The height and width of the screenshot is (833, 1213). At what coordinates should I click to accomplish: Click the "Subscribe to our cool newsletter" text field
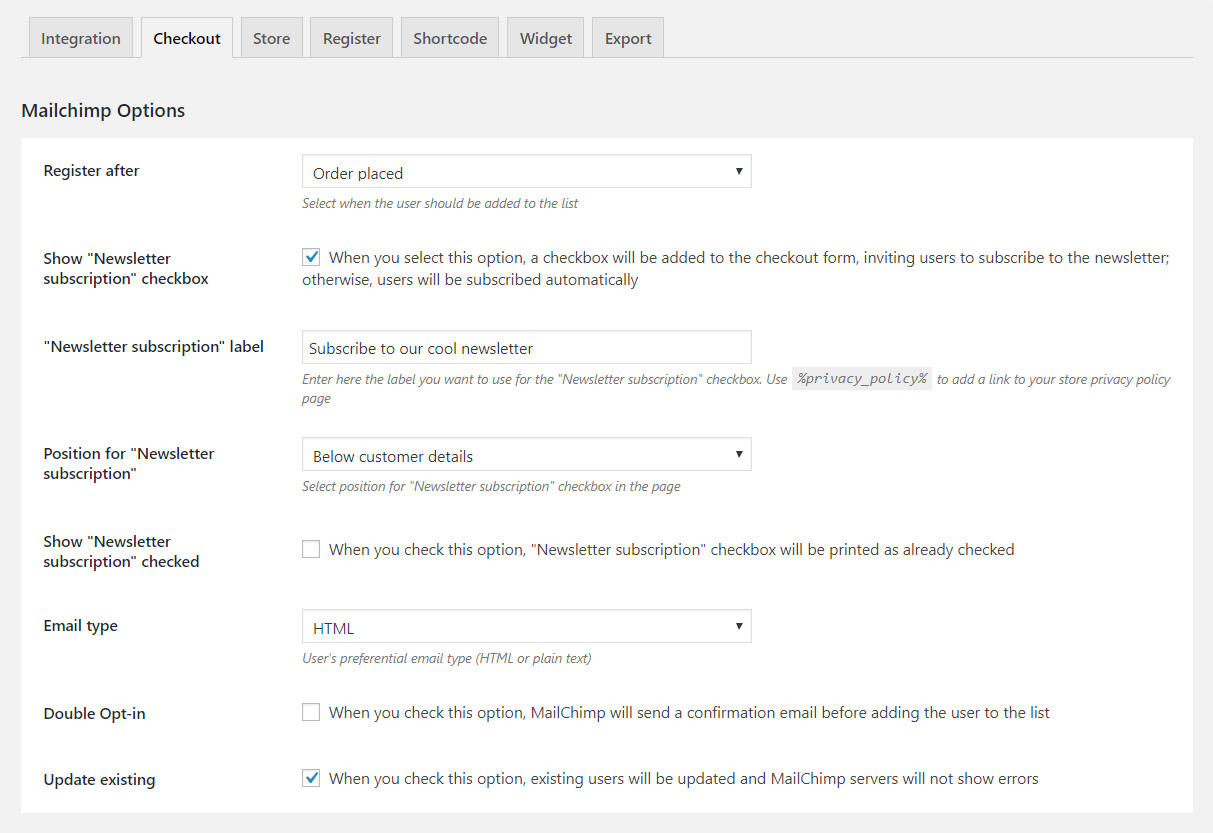526,348
